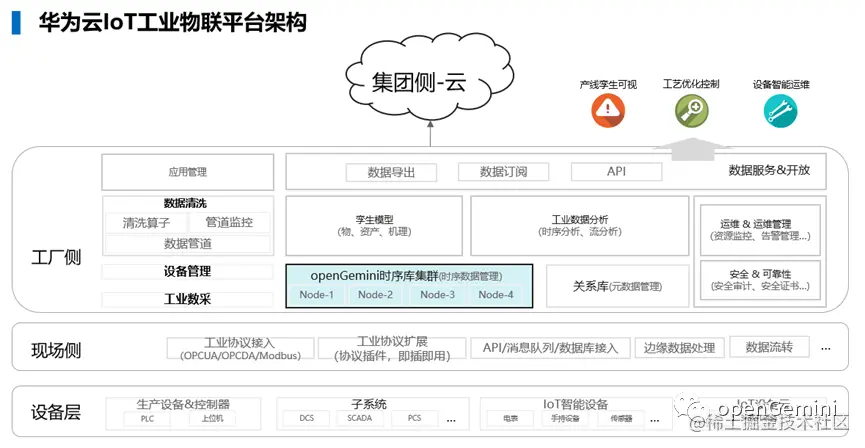Select Node-1 in the openGemini cluster
The height and width of the screenshot is (448, 865).
point(317,295)
